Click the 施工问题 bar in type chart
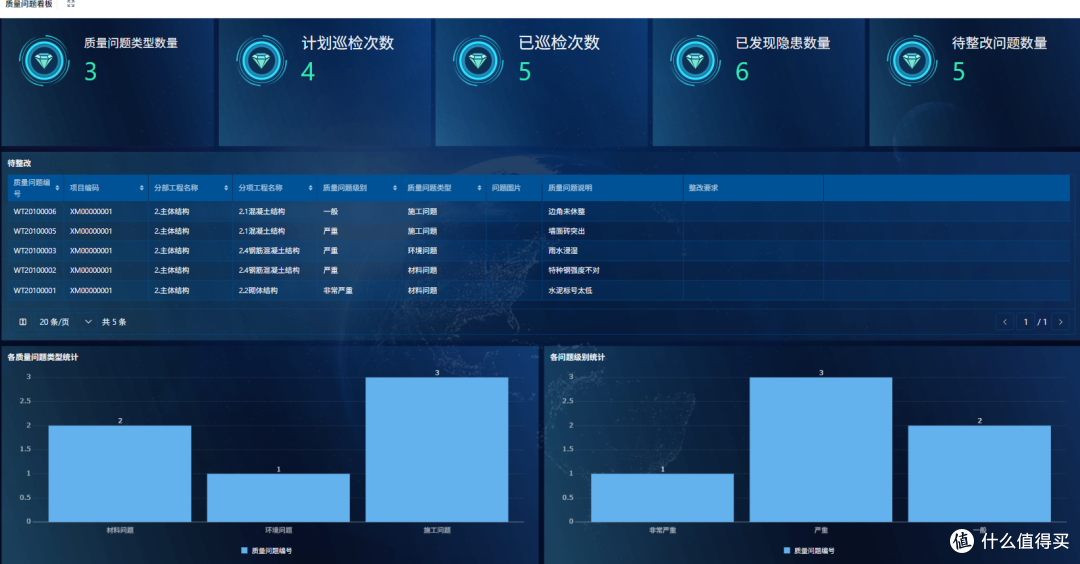 pyautogui.click(x=437, y=449)
